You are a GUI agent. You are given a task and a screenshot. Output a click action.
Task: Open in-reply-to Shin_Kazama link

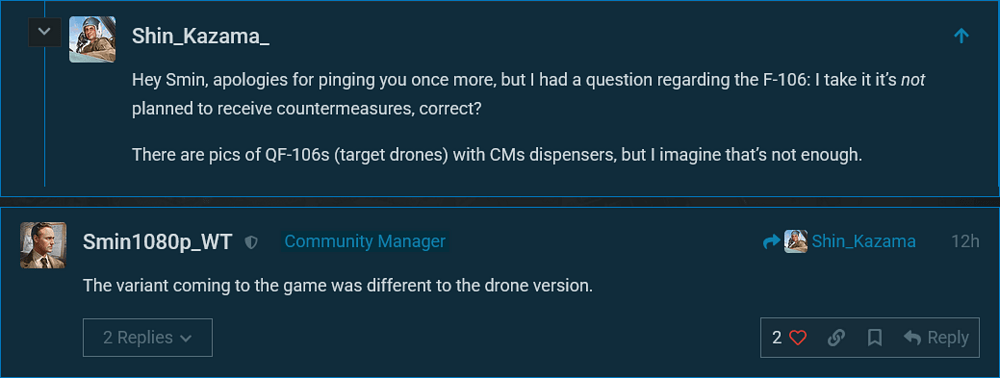(864, 242)
